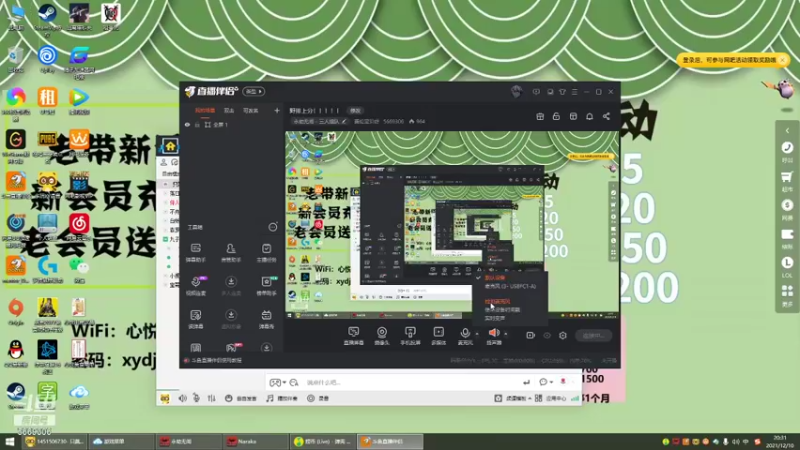Open the message icon in title bar
800x450 pixels.
click(536, 92)
